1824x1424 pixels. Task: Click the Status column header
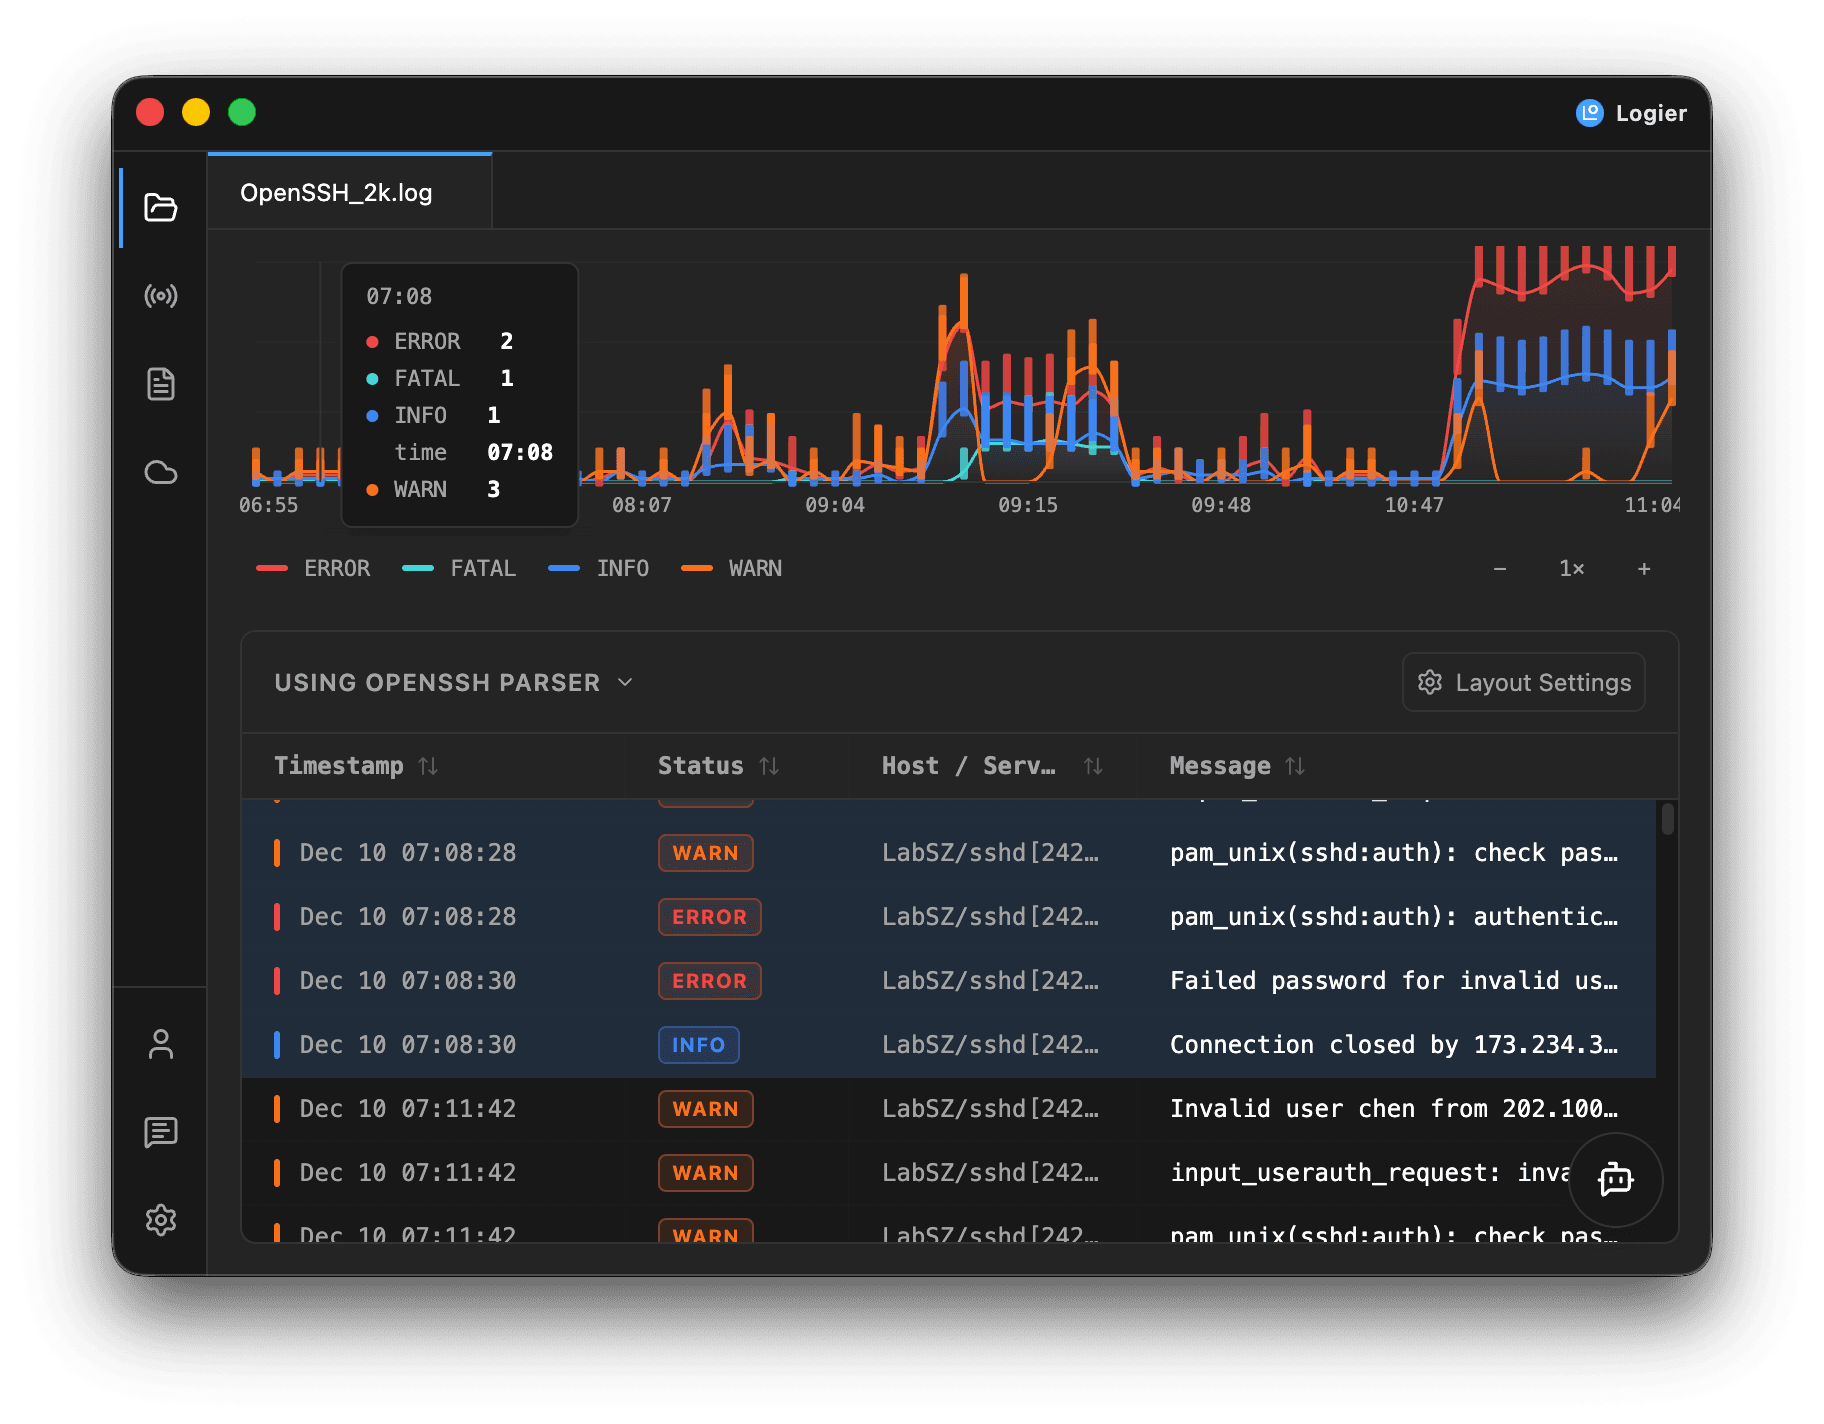click(700, 766)
